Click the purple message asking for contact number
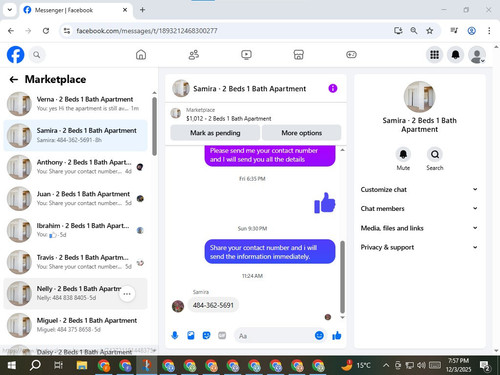This screenshot has height=375, width=500. pyautogui.click(x=270, y=155)
